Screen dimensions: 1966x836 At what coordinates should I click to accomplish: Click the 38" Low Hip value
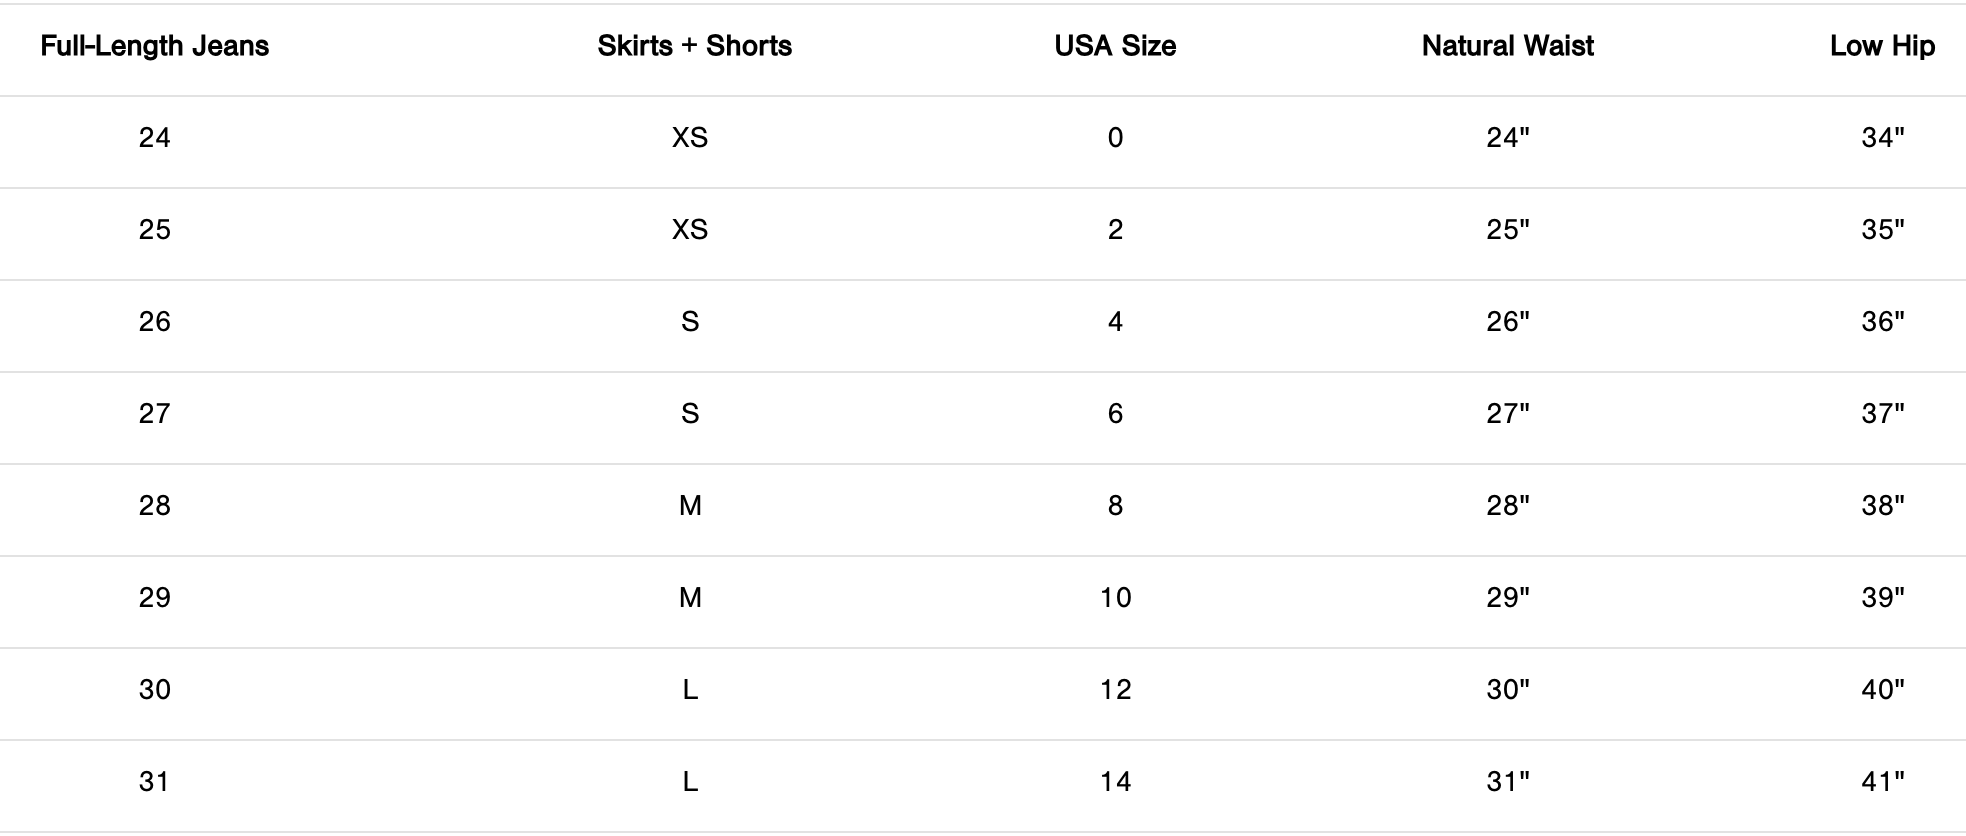pyautogui.click(x=1882, y=506)
